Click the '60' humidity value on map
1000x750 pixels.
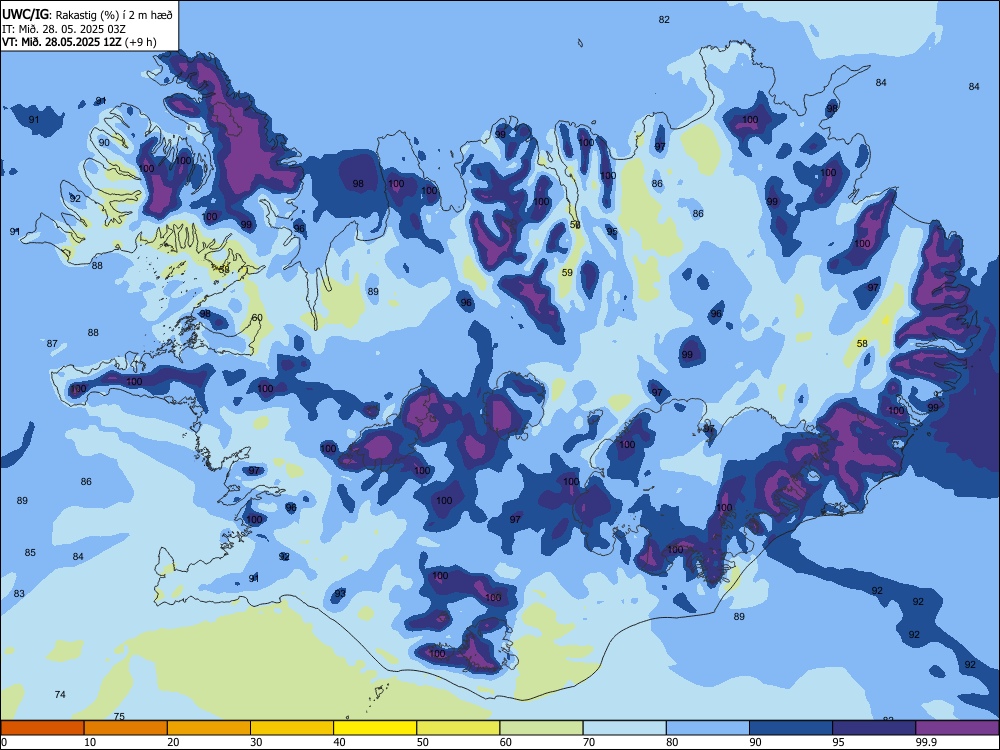point(257,318)
